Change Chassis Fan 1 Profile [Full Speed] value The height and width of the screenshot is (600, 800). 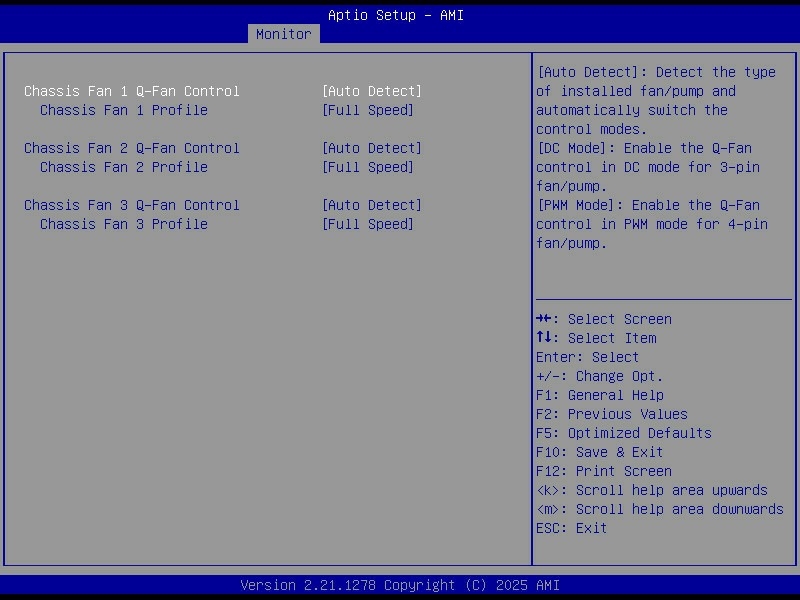tap(367, 110)
